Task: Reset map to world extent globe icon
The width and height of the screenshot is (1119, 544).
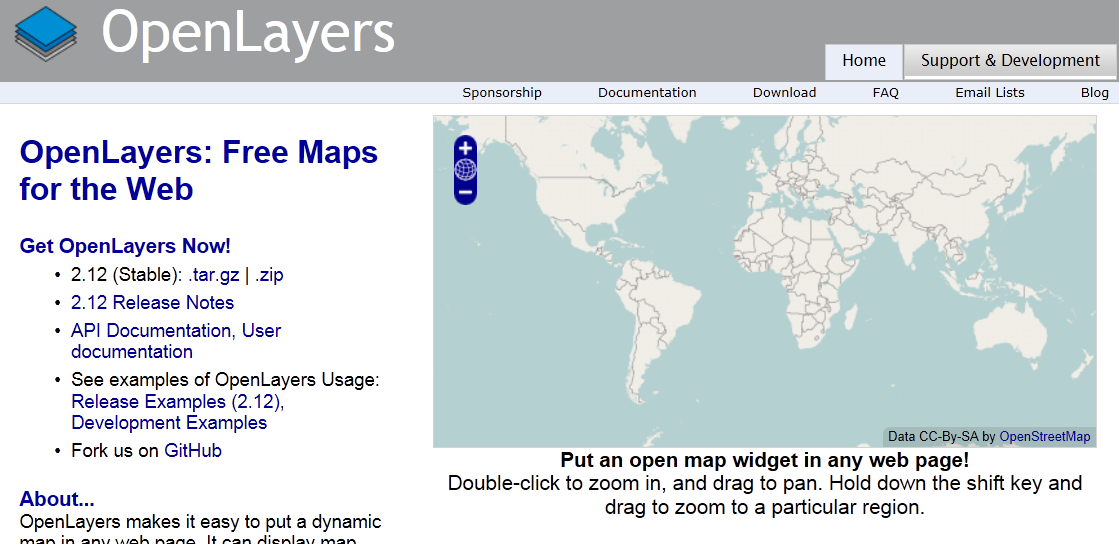Action: click(x=465, y=170)
